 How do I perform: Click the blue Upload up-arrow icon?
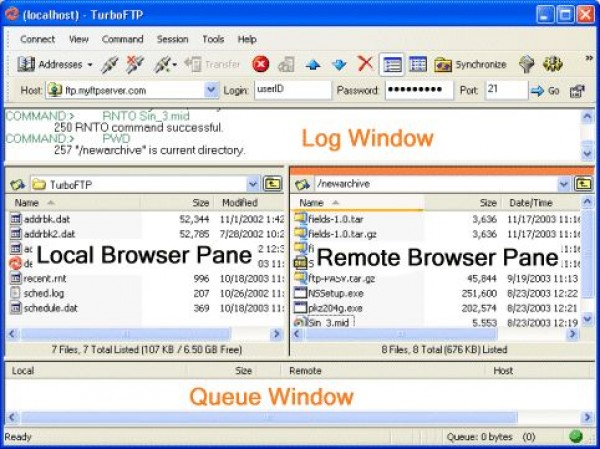313,65
